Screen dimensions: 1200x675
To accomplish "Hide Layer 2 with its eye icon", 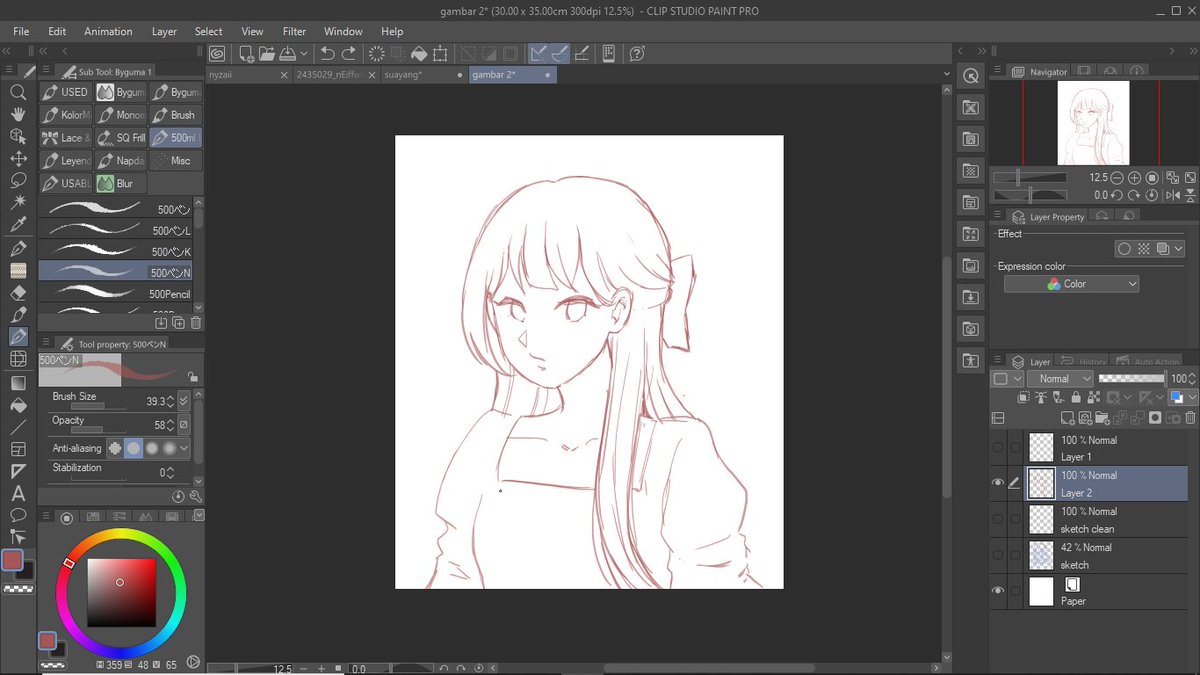I will (998, 483).
